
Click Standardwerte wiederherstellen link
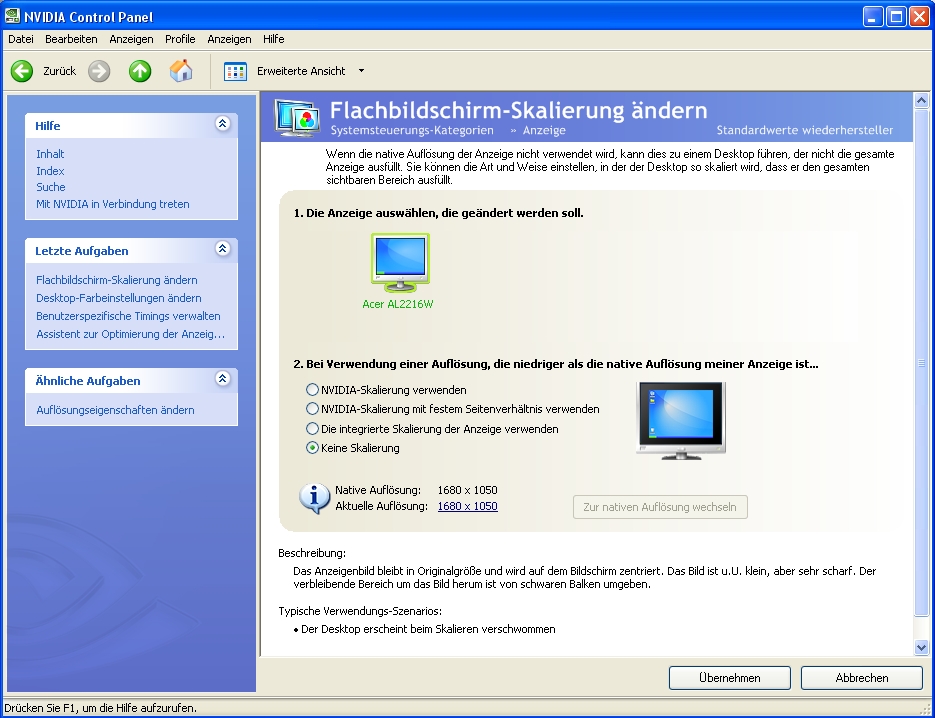click(805, 131)
